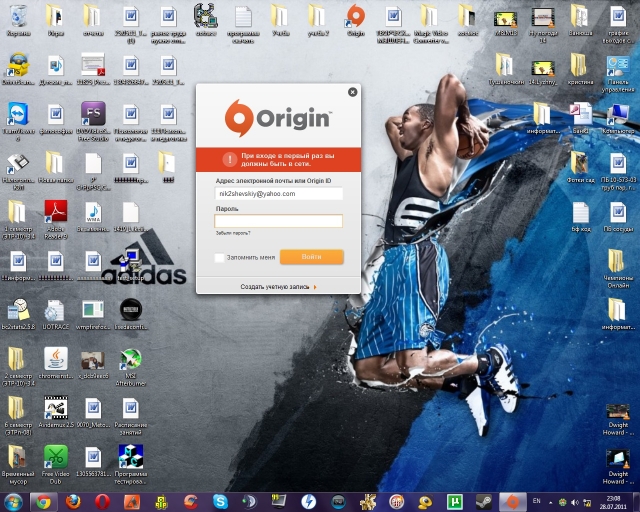Image resolution: width=640 pixels, height=512 pixels.
Task: Open Daemon Tools lightning icon in taskbar
Action: (x=308, y=502)
